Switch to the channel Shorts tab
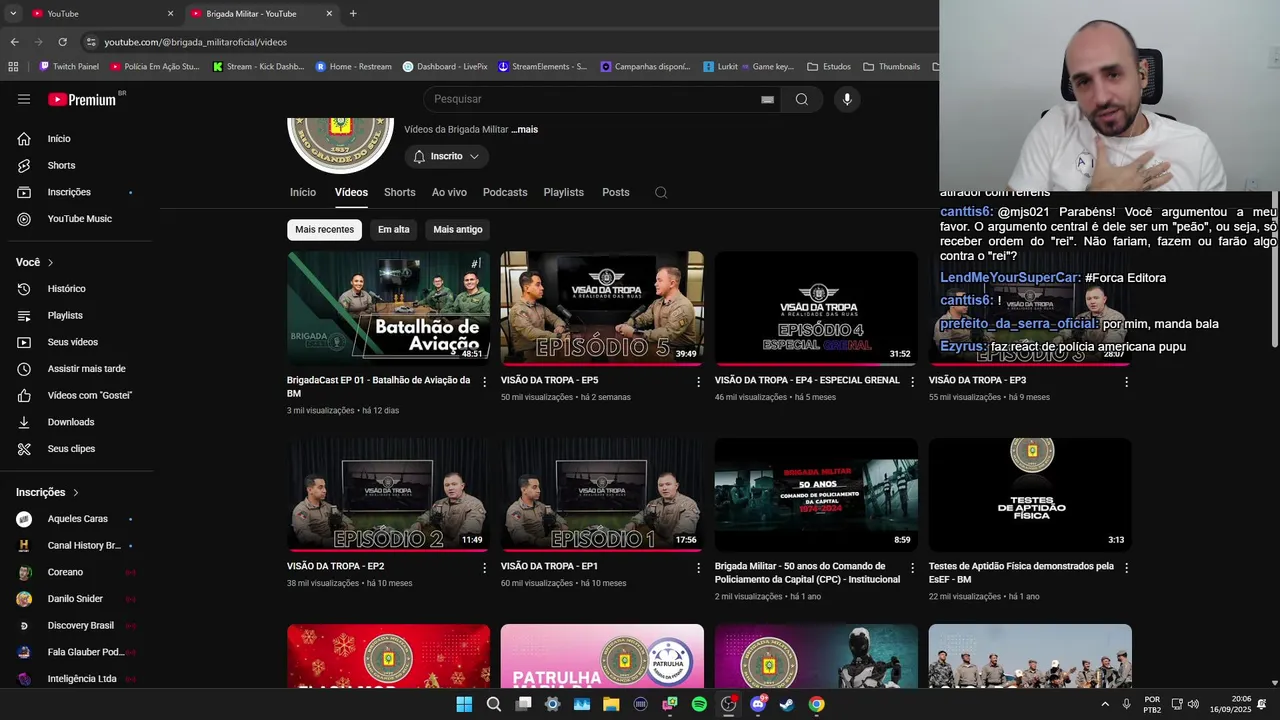This screenshot has width=1280, height=720. [x=400, y=193]
